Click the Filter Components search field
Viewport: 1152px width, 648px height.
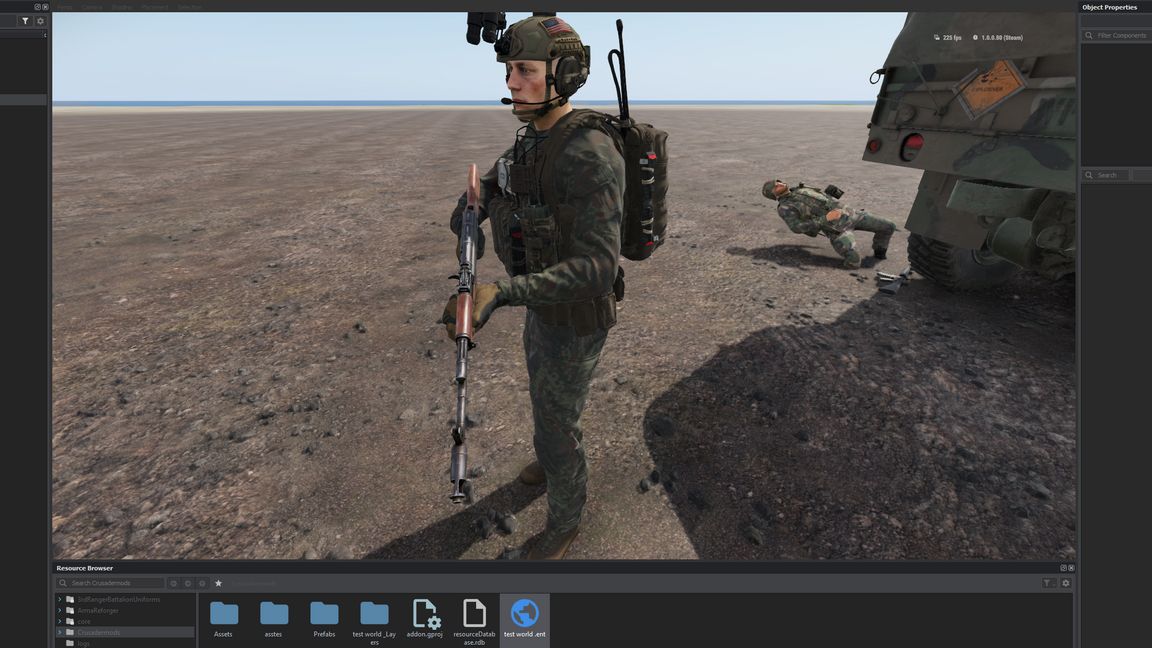1120,35
